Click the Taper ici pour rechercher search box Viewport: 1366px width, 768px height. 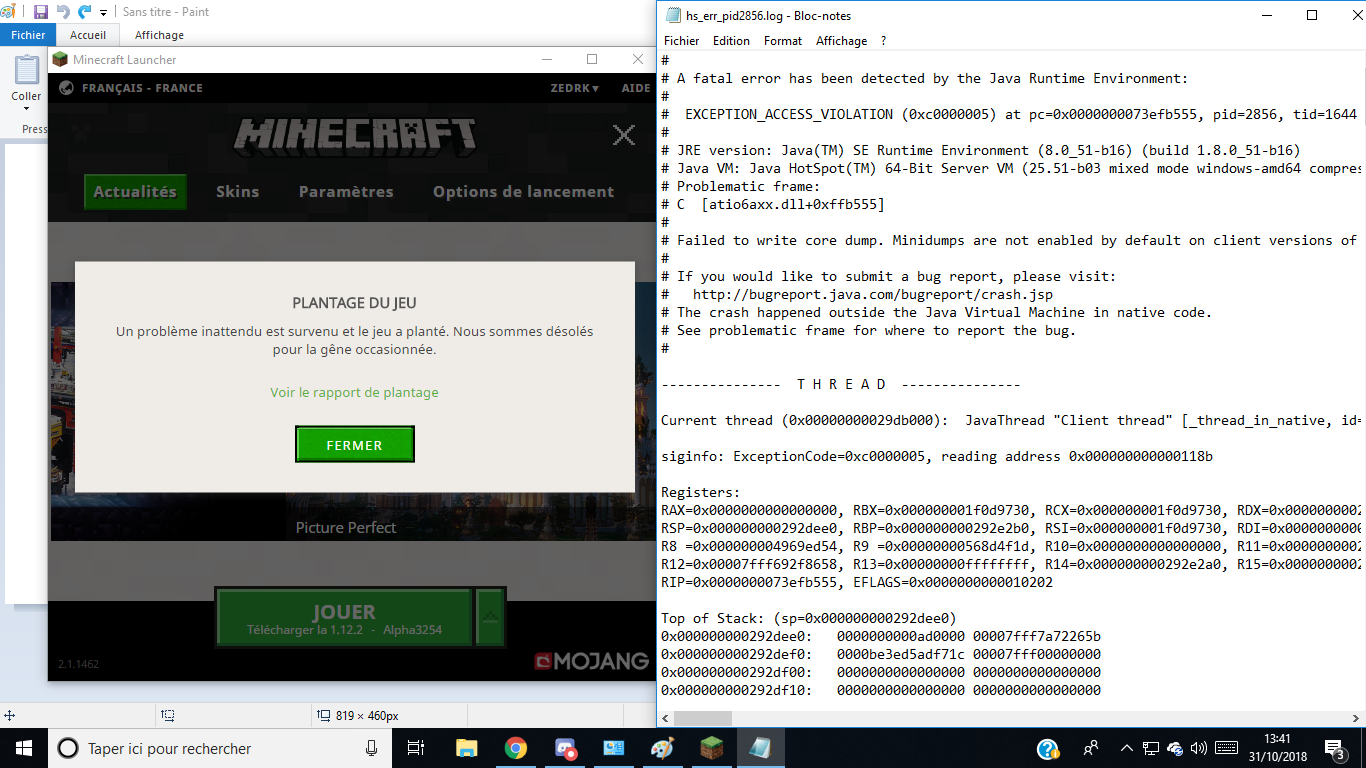(220, 748)
